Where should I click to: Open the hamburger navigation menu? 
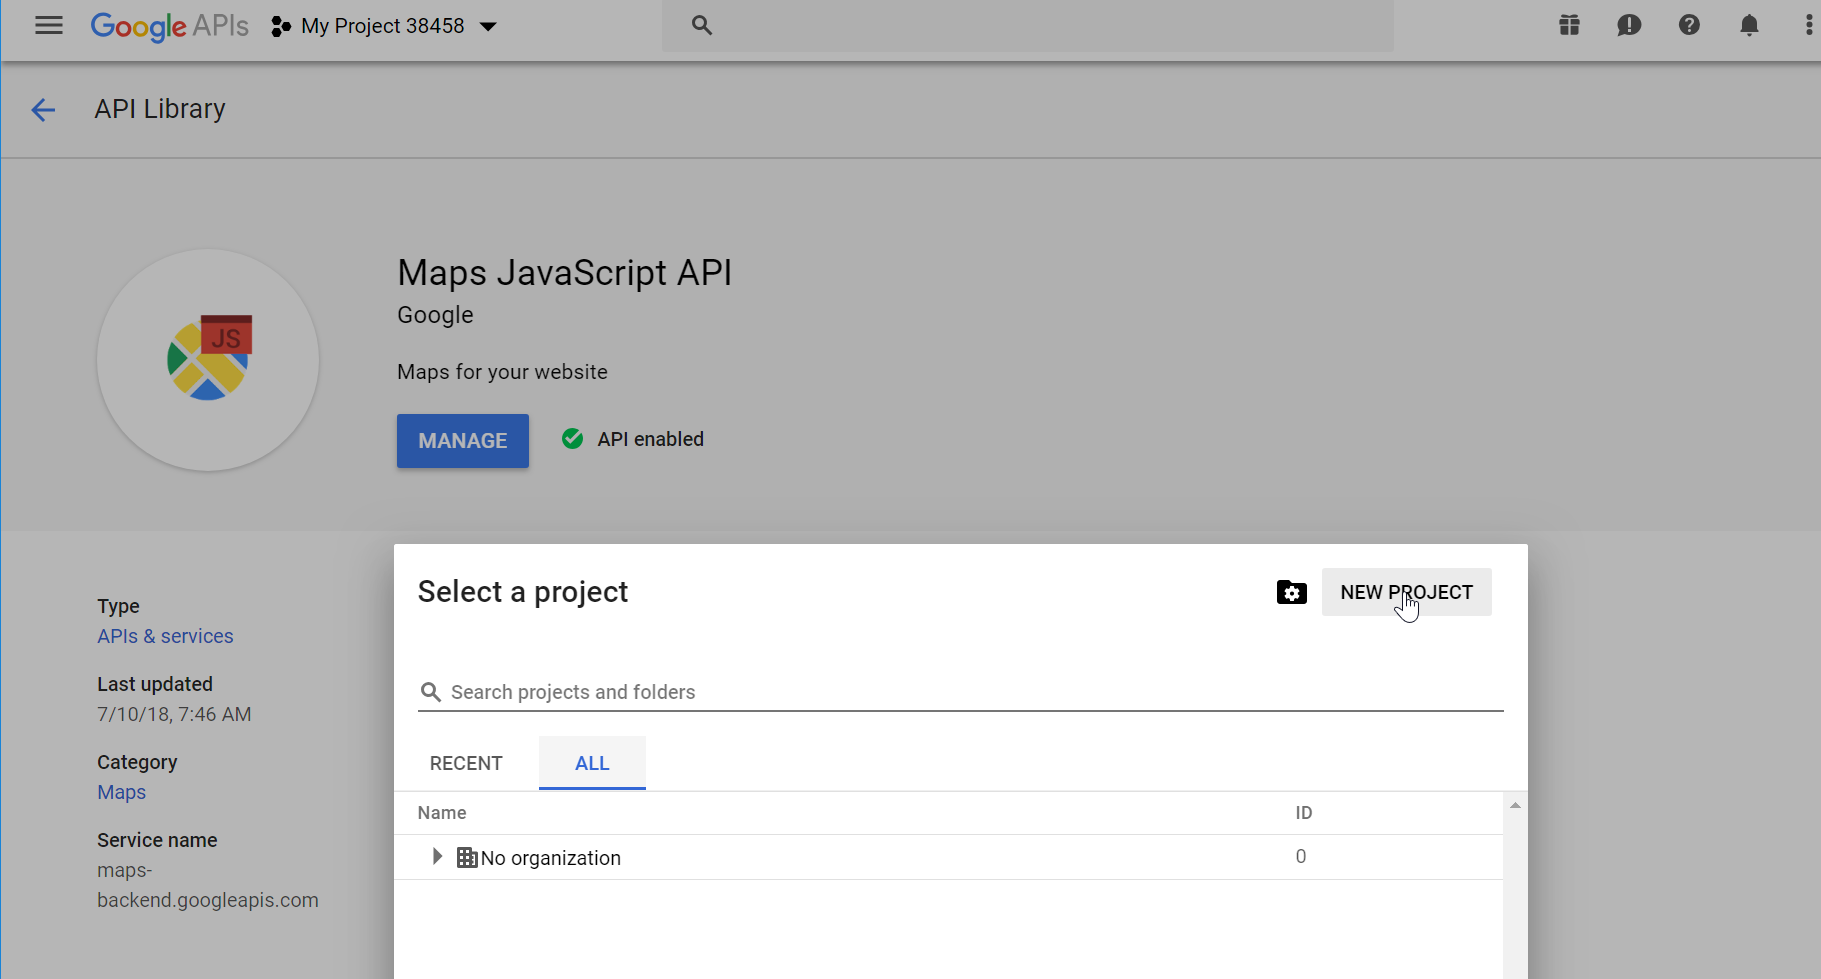pos(48,26)
